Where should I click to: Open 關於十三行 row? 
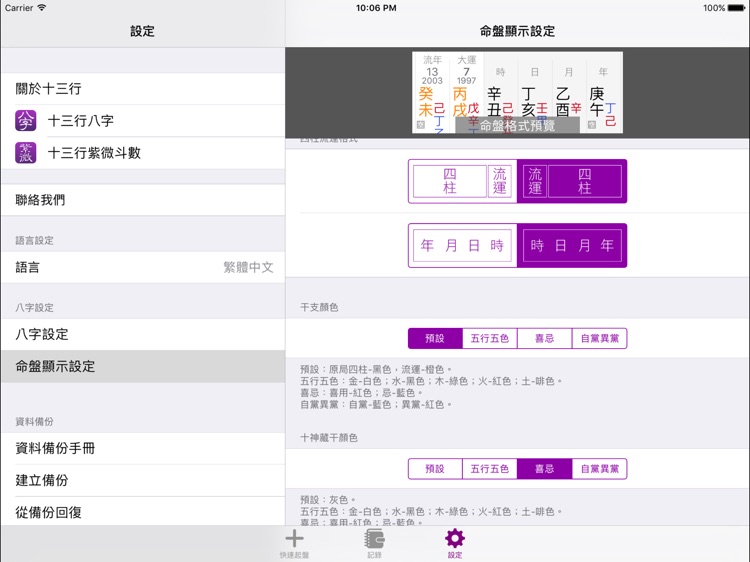(x=143, y=88)
